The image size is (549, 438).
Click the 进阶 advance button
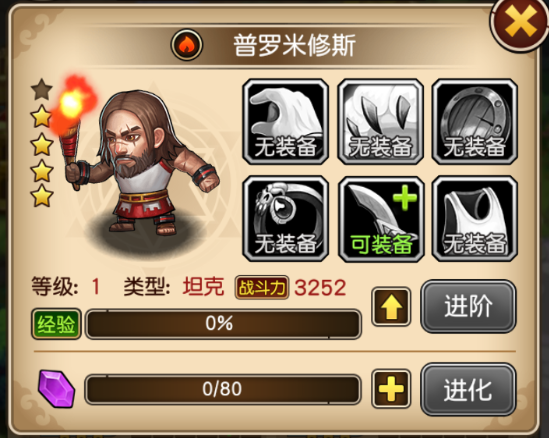tap(468, 306)
